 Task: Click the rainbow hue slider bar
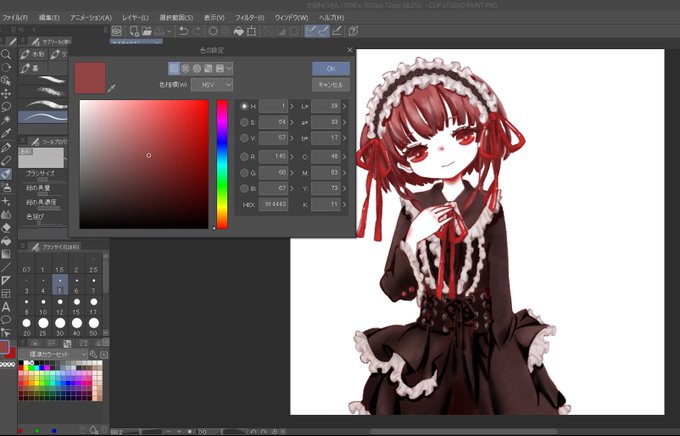[x=222, y=164]
